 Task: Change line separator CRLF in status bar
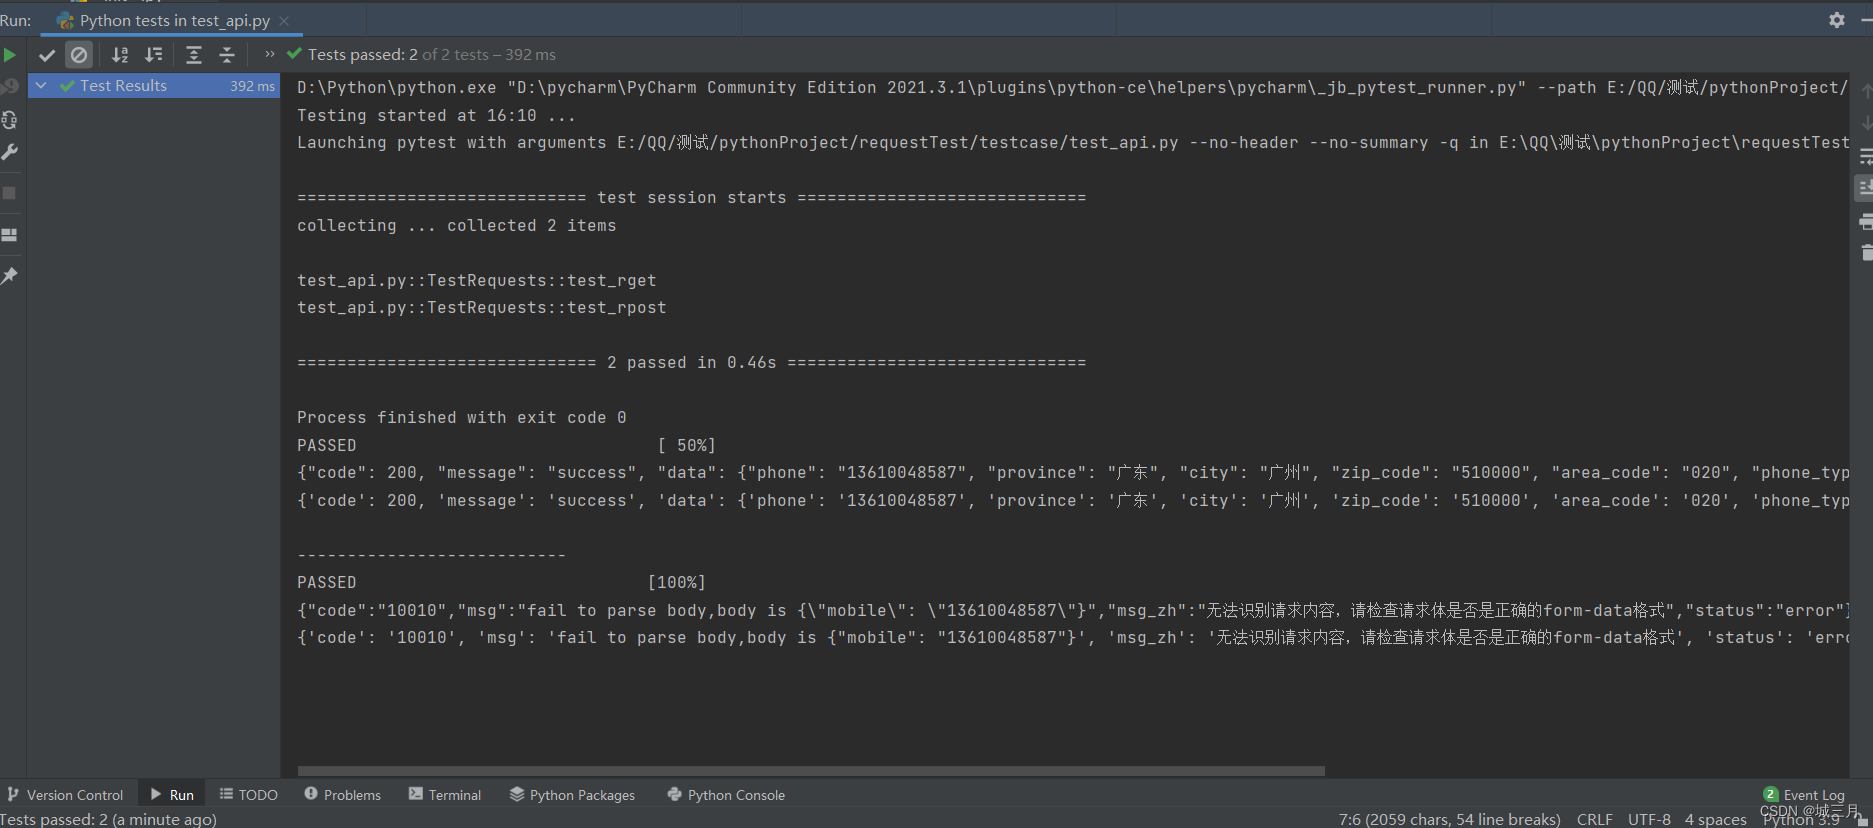[1594, 819]
